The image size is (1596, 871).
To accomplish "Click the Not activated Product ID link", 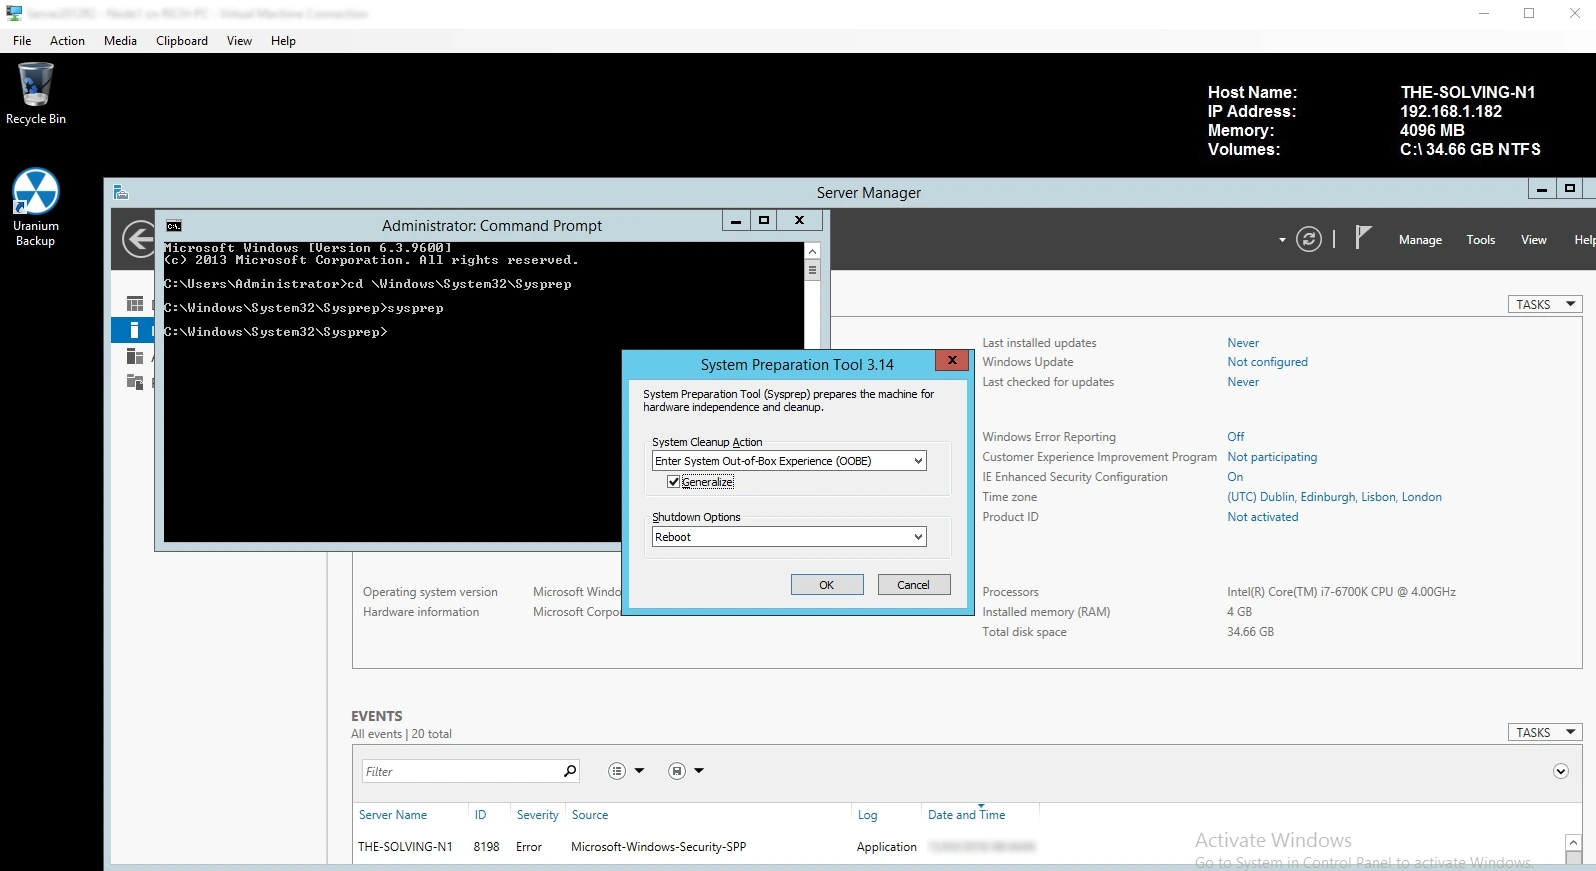I will (x=1263, y=517).
